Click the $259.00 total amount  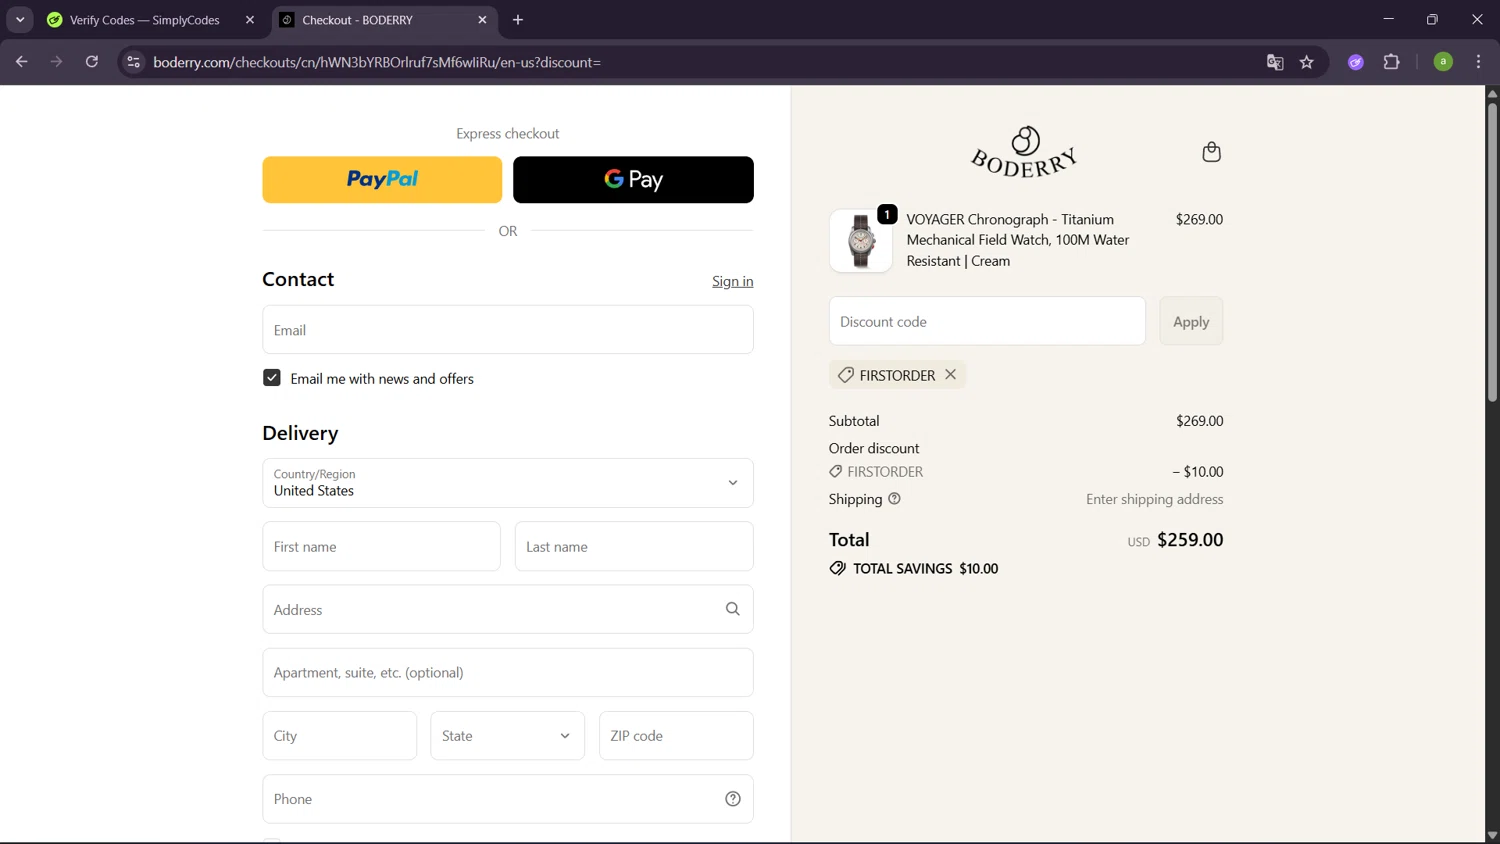click(1190, 540)
